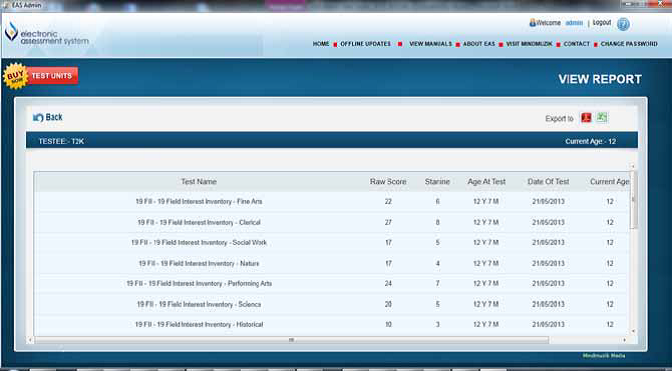Click the Mindmuzik Media footer link
This screenshot has width=672, height=371.
pos(603,356)
